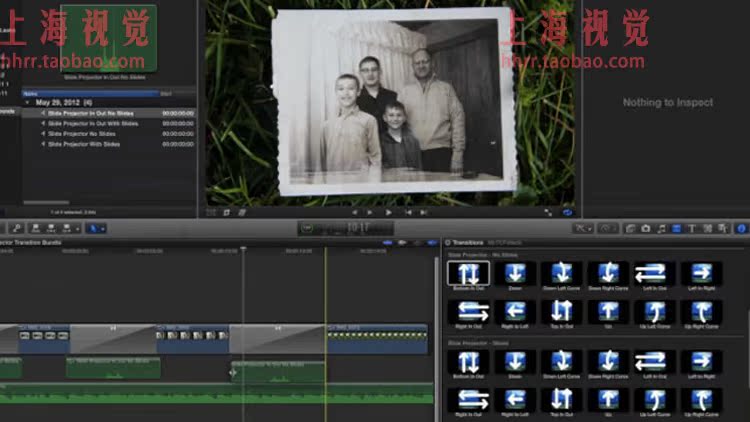This screenshot has height=422, width=750.
Task: Select No Slides Top In Out transition
Action: click(x=562, y=314)
